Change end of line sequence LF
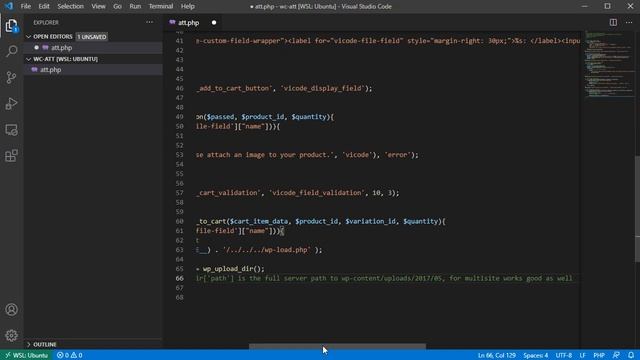 (582, 355)
